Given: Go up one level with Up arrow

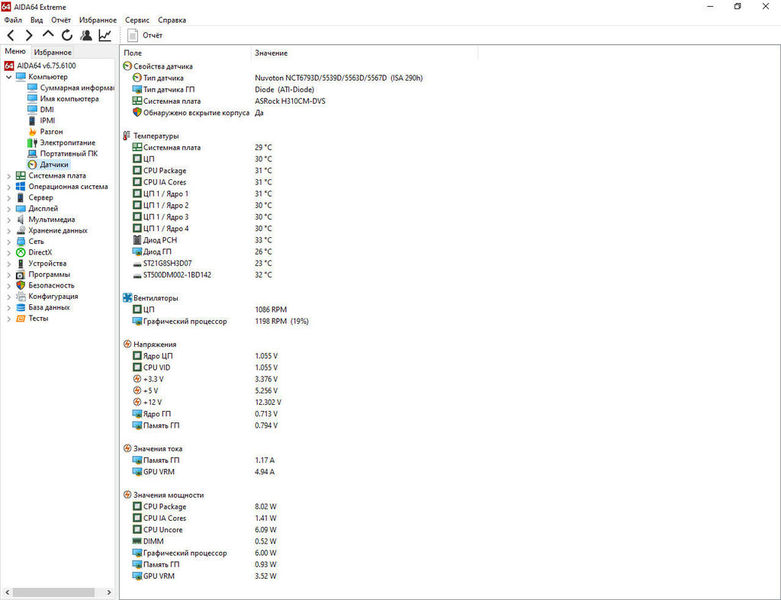Looking at the screenshot, I should point(48,34).
